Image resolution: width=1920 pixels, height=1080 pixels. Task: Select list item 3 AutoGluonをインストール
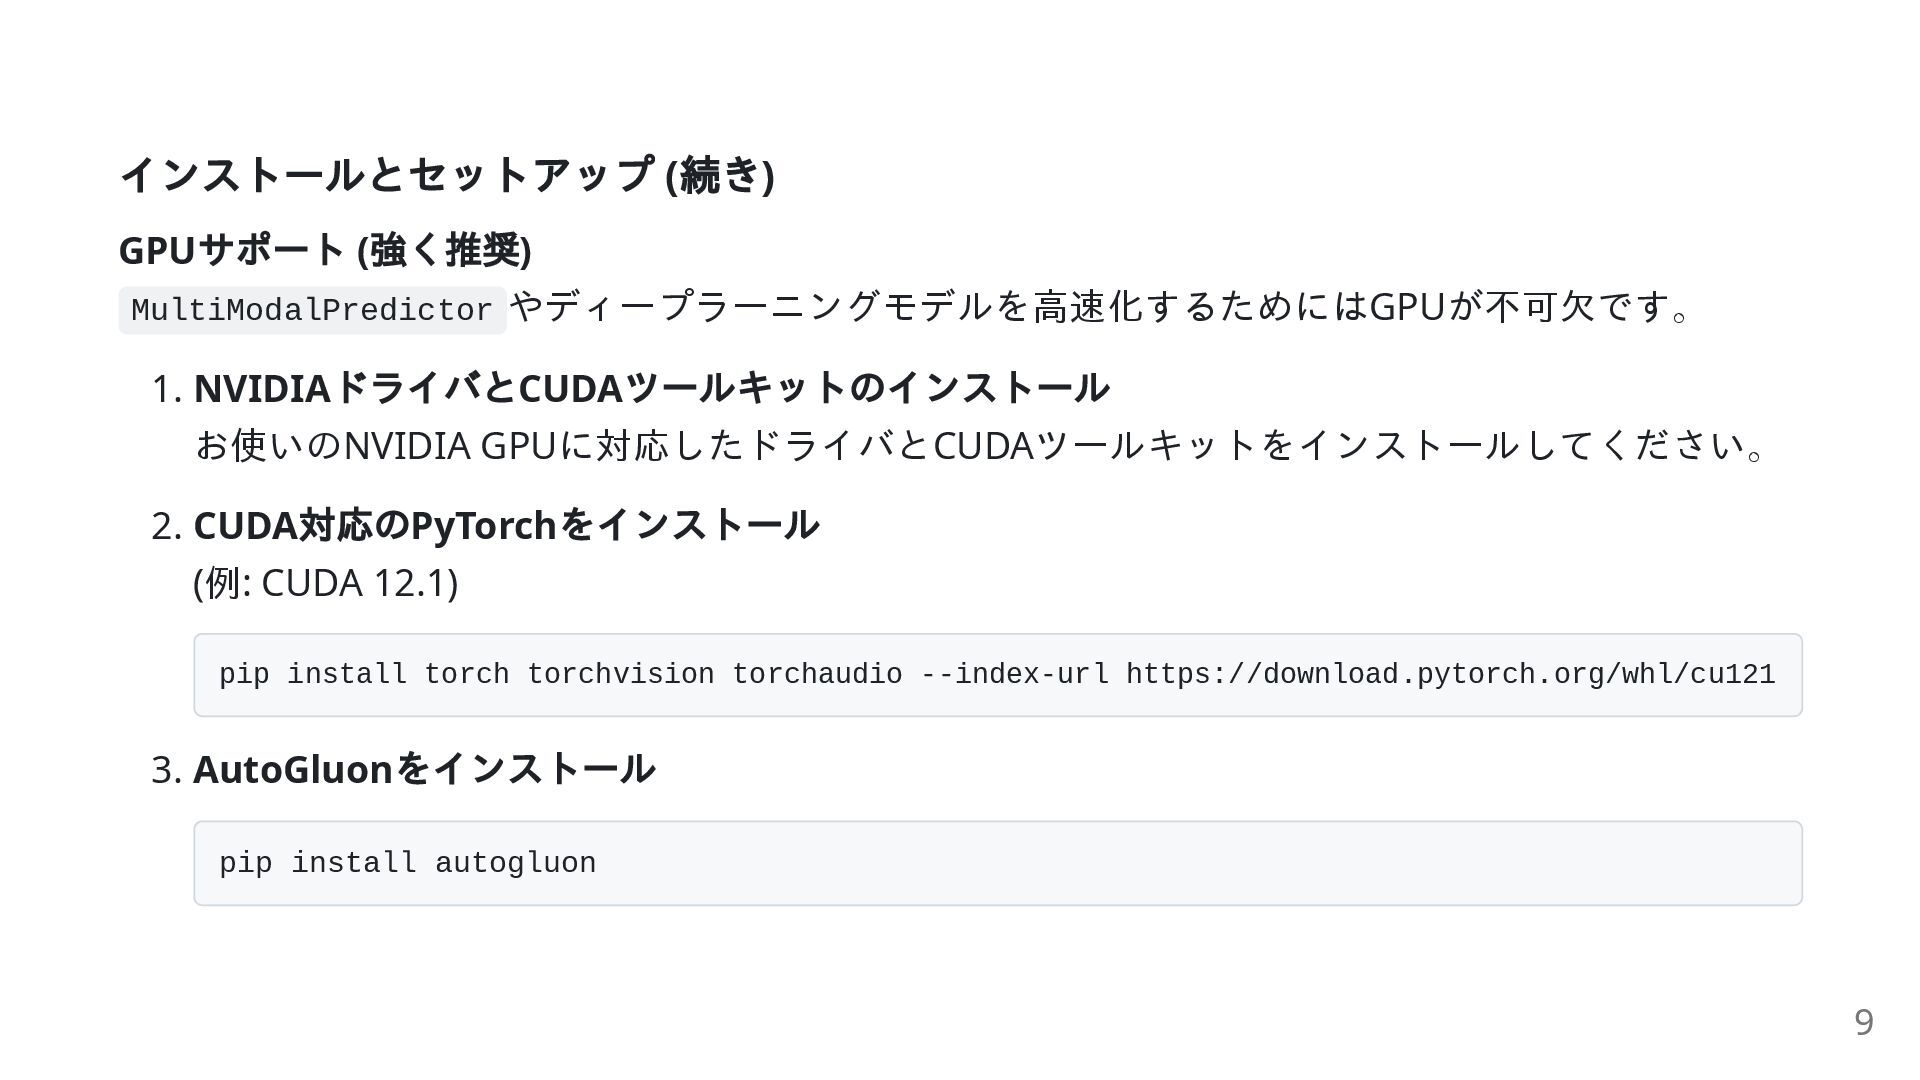click(424, 770)
